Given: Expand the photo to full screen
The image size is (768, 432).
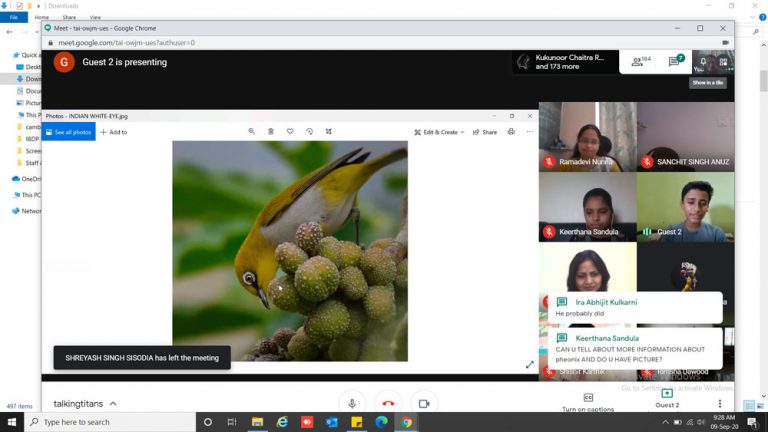Looking at the screenshot, I should click(529, 364).
